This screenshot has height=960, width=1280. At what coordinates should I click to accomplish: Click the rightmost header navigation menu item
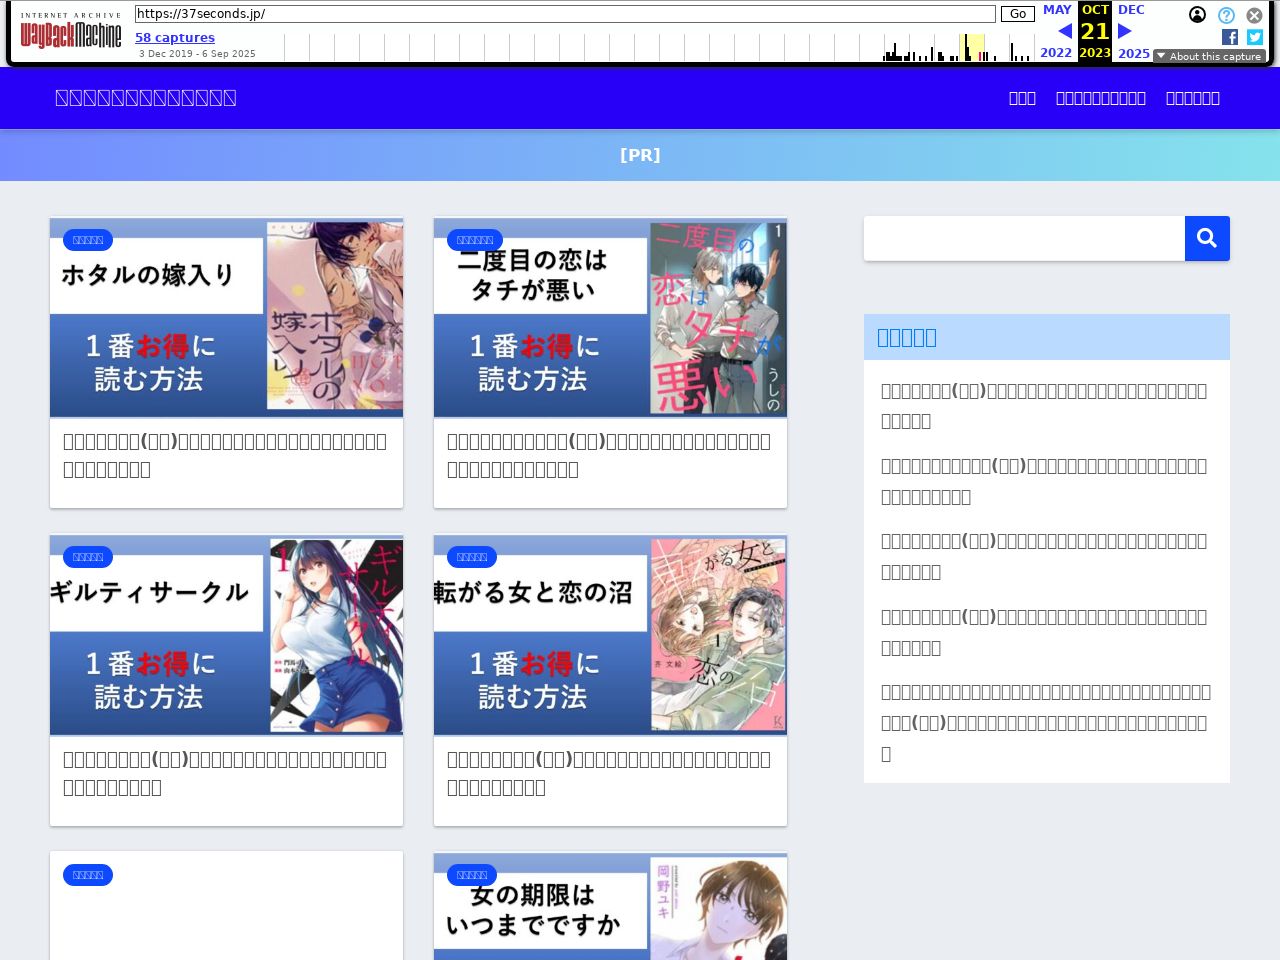click(x=1192, y=98)
